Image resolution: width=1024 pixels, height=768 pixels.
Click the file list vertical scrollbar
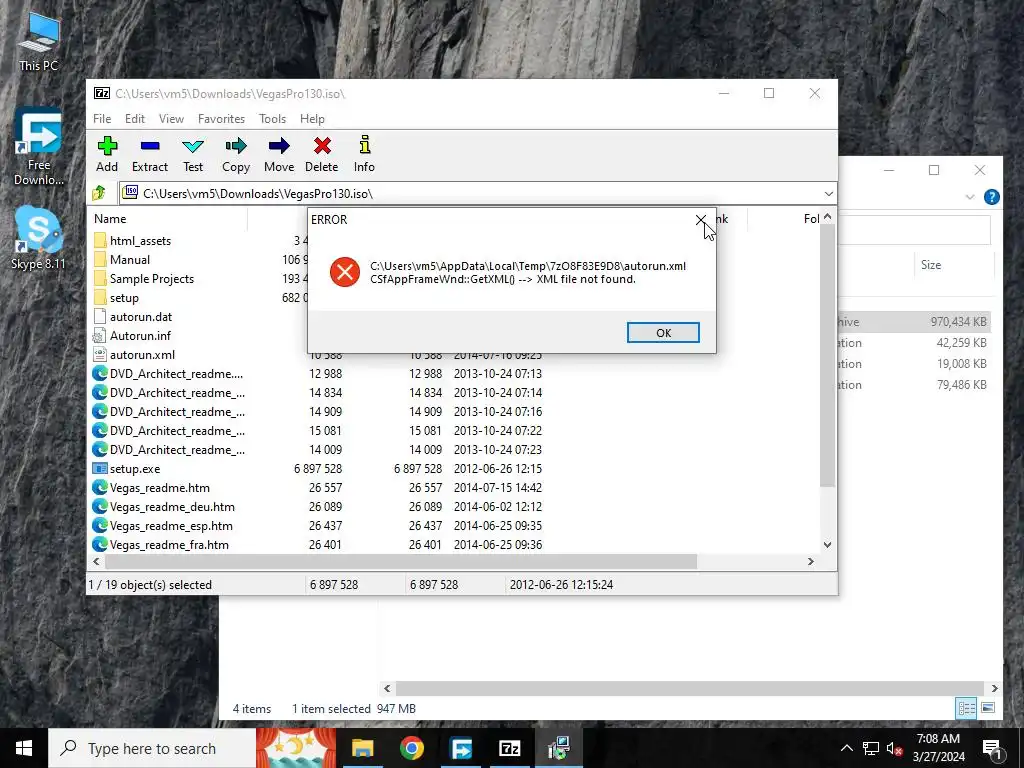point(827,355)
